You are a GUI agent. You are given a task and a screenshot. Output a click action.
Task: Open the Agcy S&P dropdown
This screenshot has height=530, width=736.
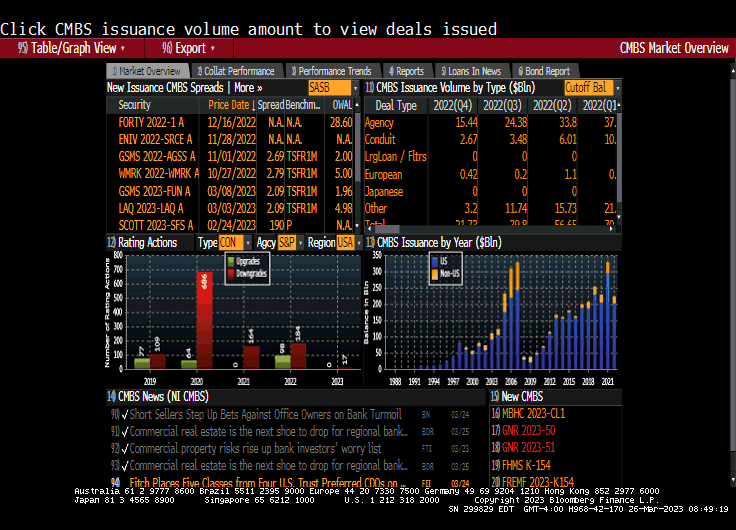(289, 243)
